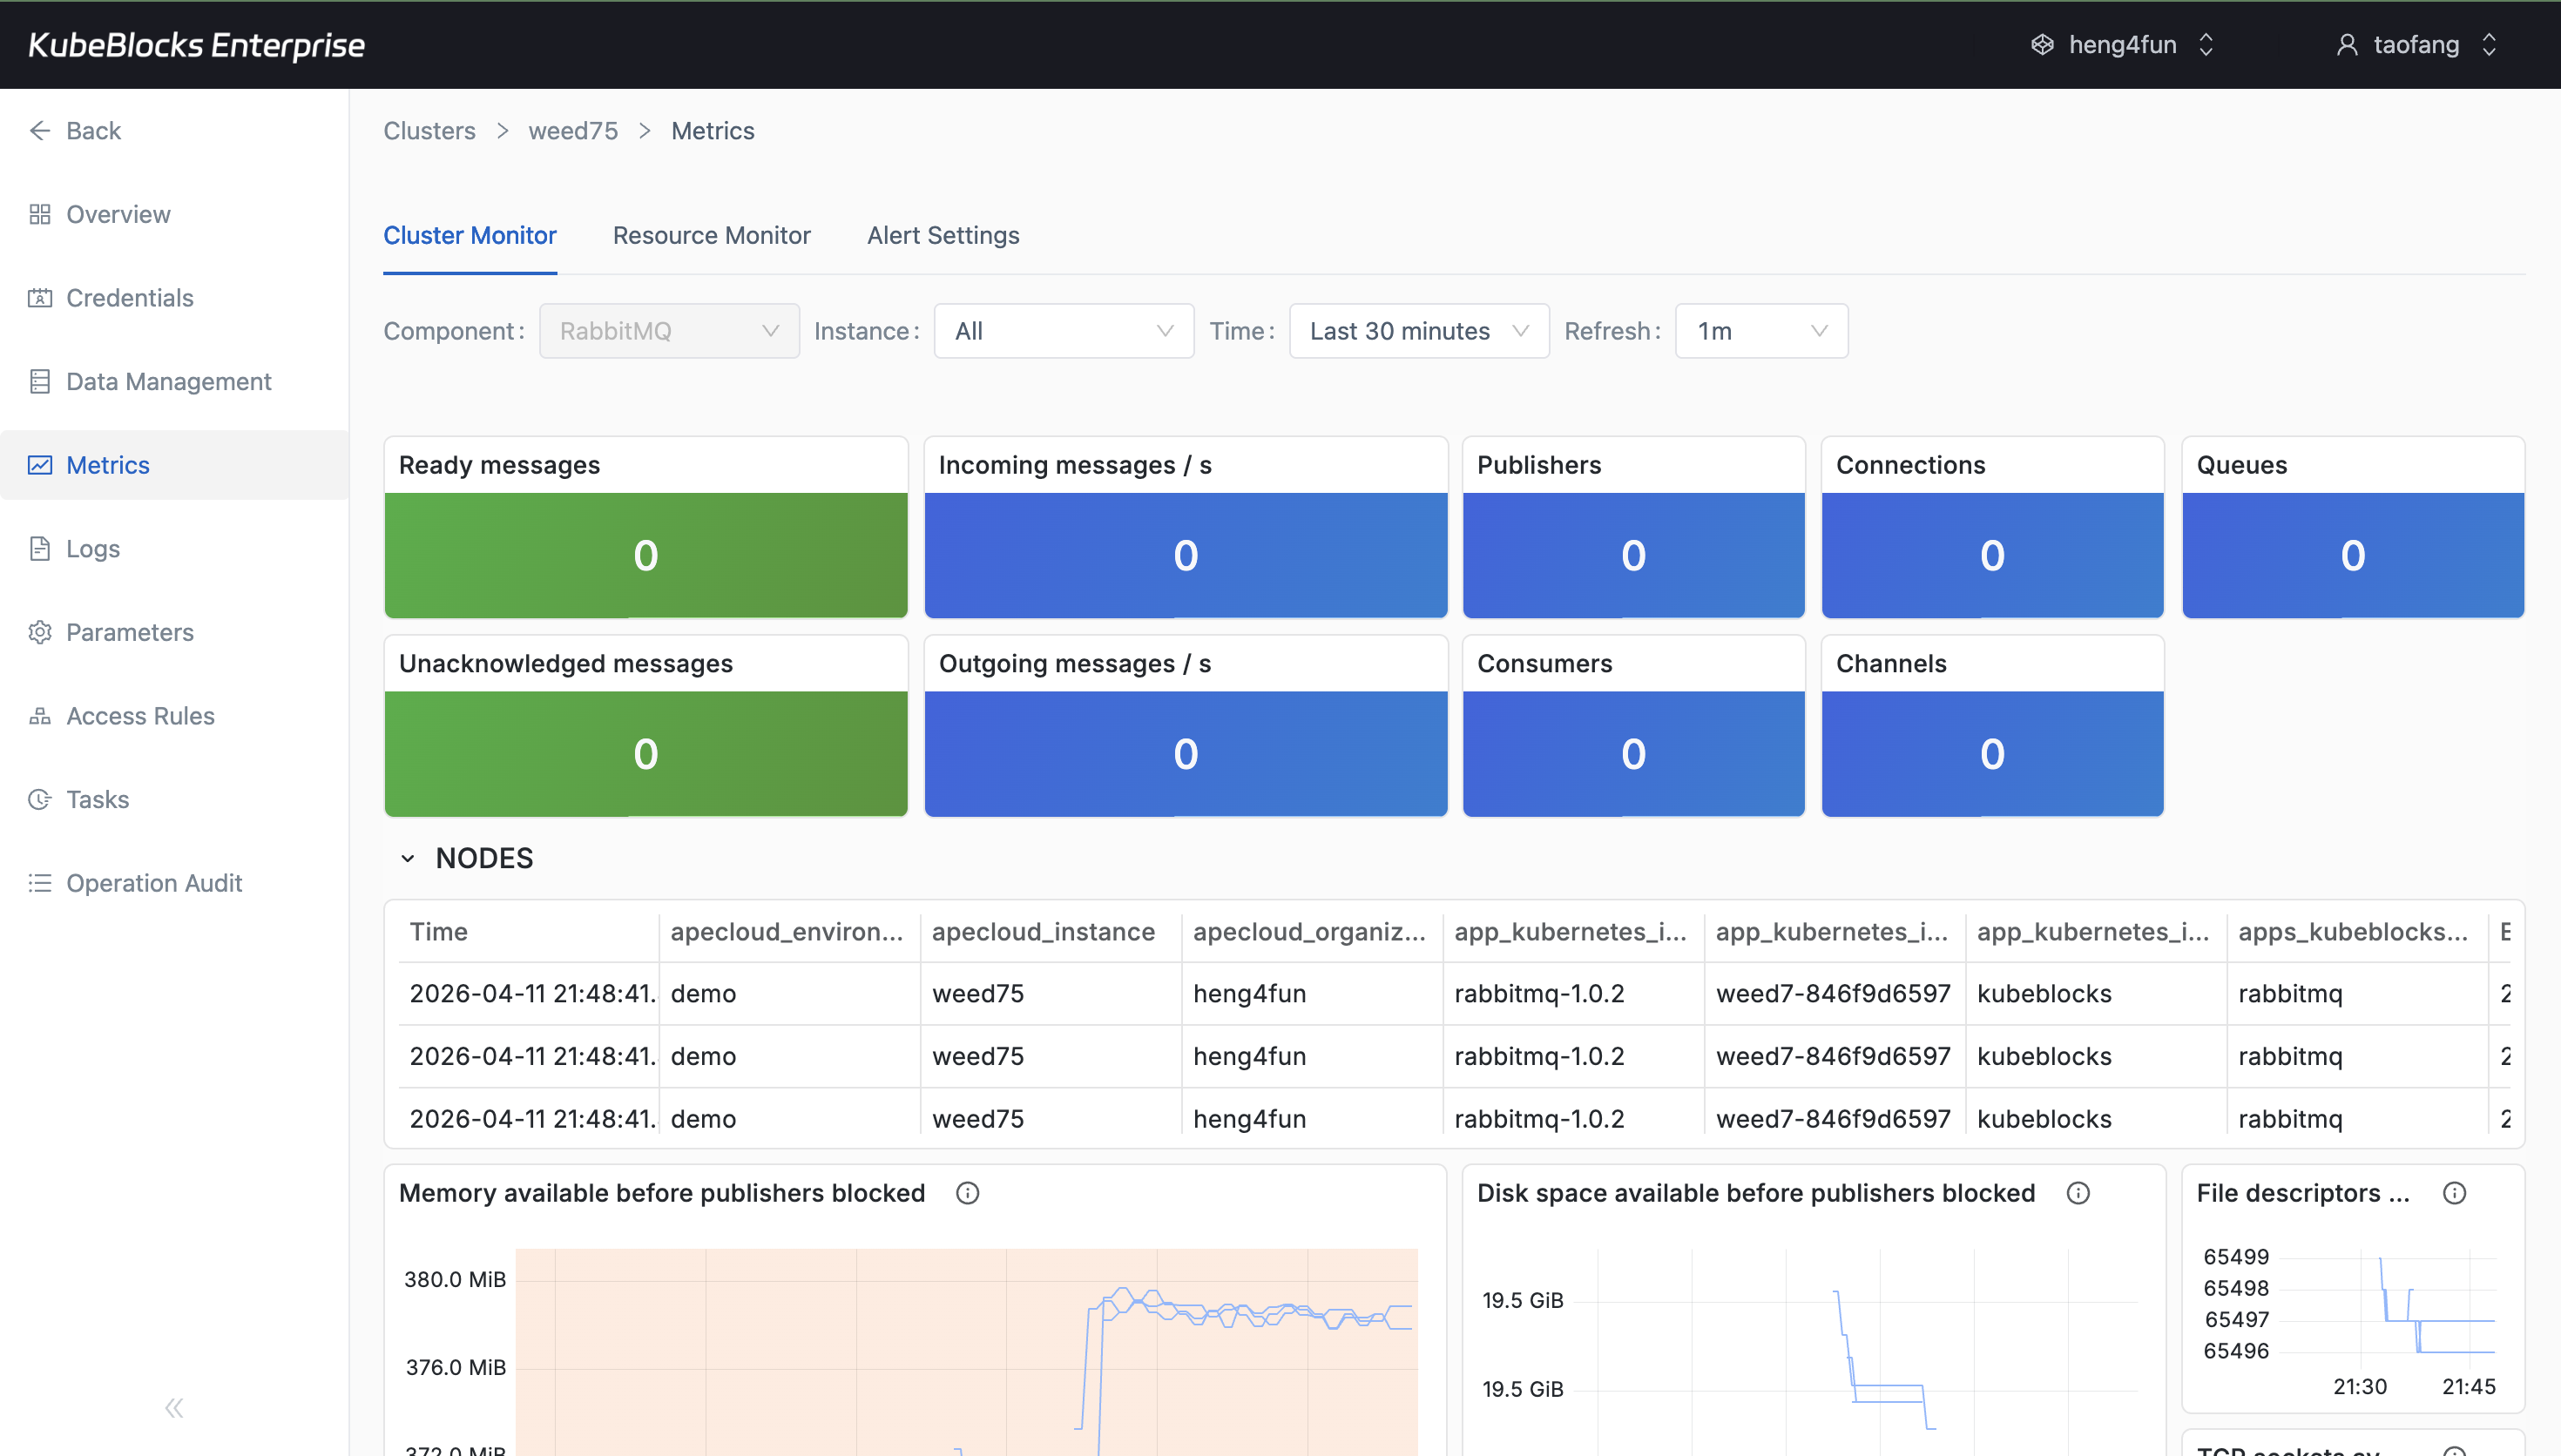Open the weed75 cluster breadcrumb link
The width and height of the screenshot is (2561, 1456).
(x=572, y=130)
